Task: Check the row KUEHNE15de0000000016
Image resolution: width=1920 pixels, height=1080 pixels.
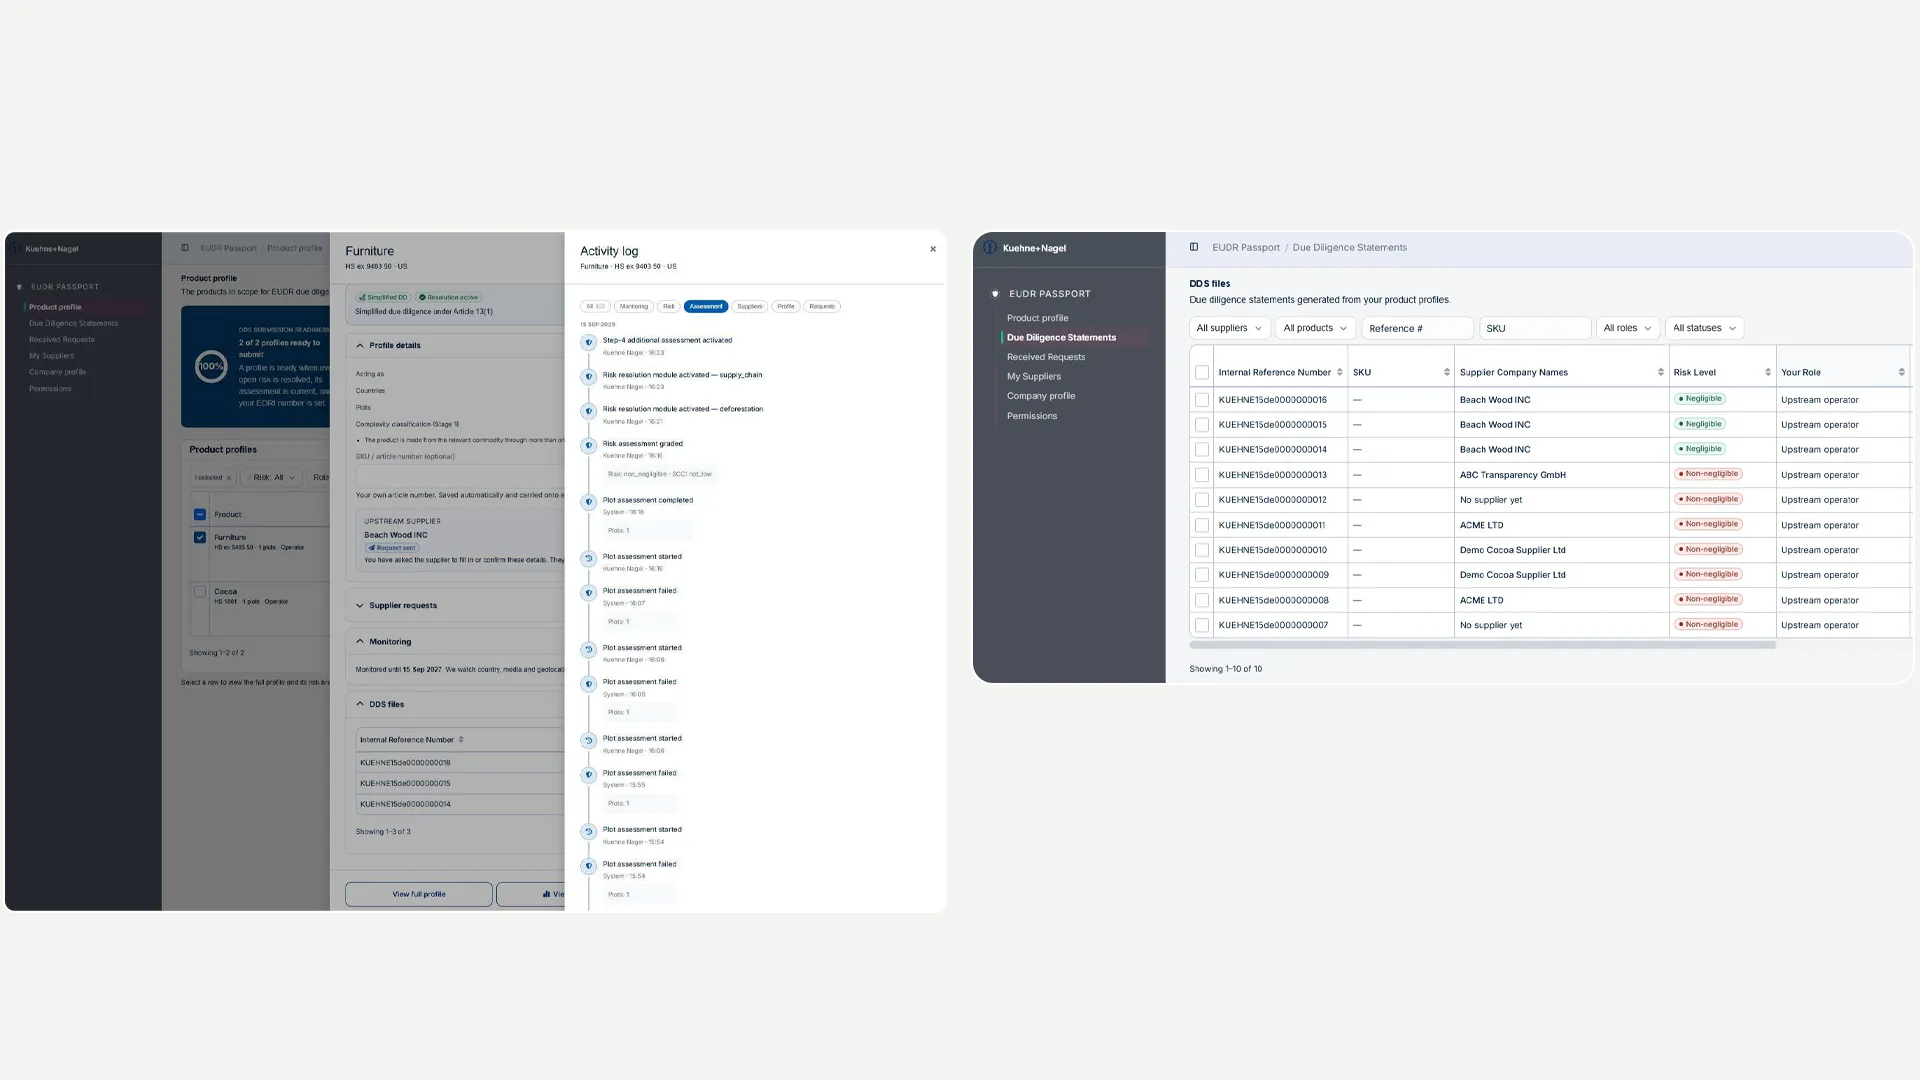Action: (x=1202, y=400)
